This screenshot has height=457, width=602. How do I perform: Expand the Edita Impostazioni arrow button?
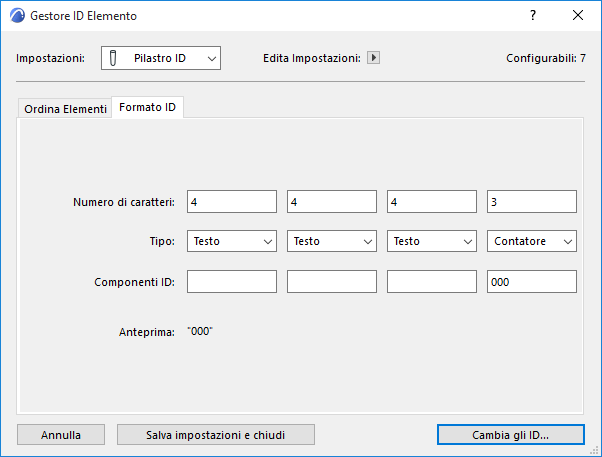tap(374, 58)
